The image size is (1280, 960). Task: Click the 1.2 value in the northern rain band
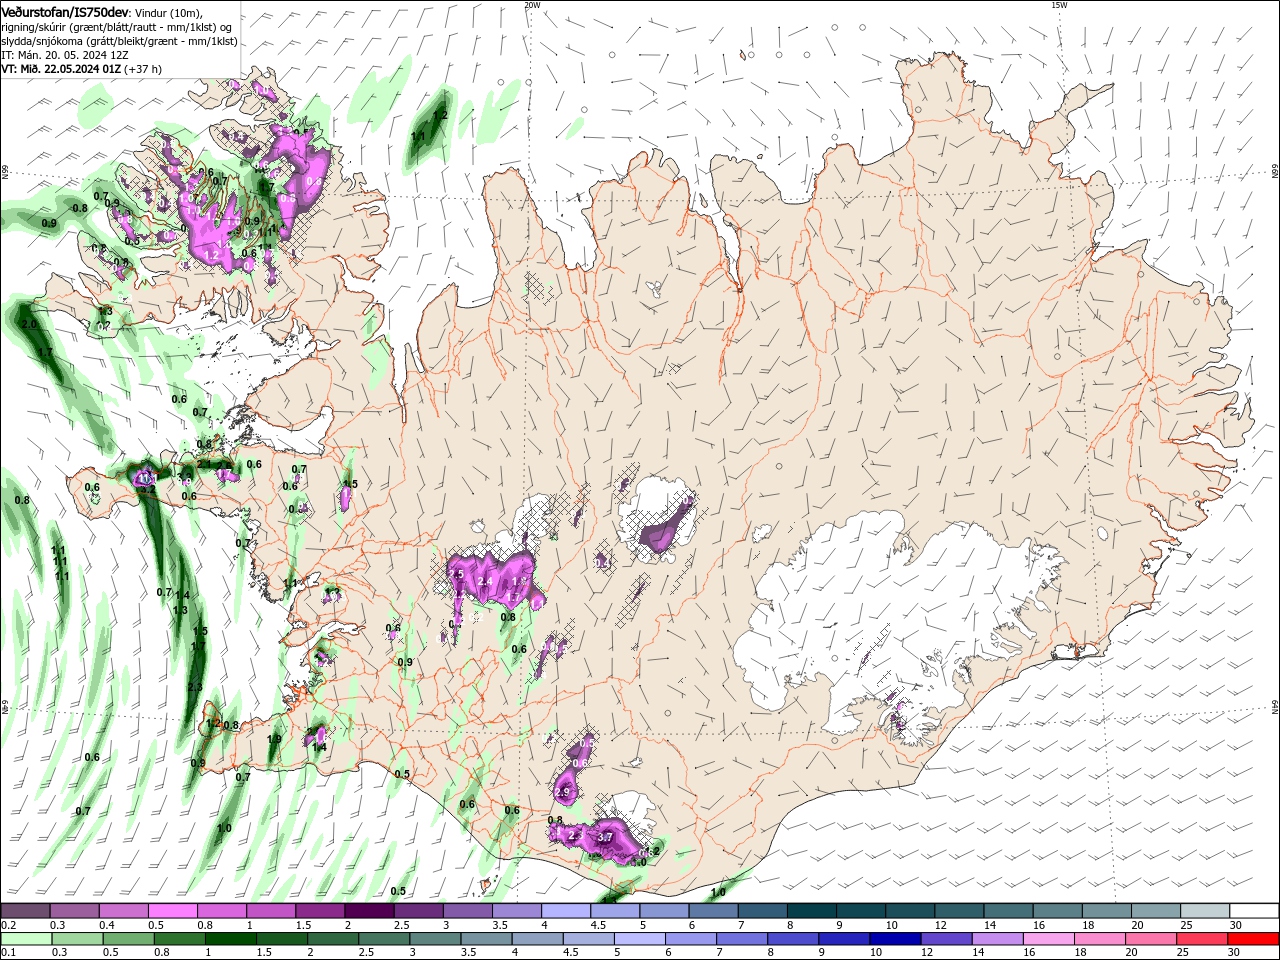tap(439, 116)
